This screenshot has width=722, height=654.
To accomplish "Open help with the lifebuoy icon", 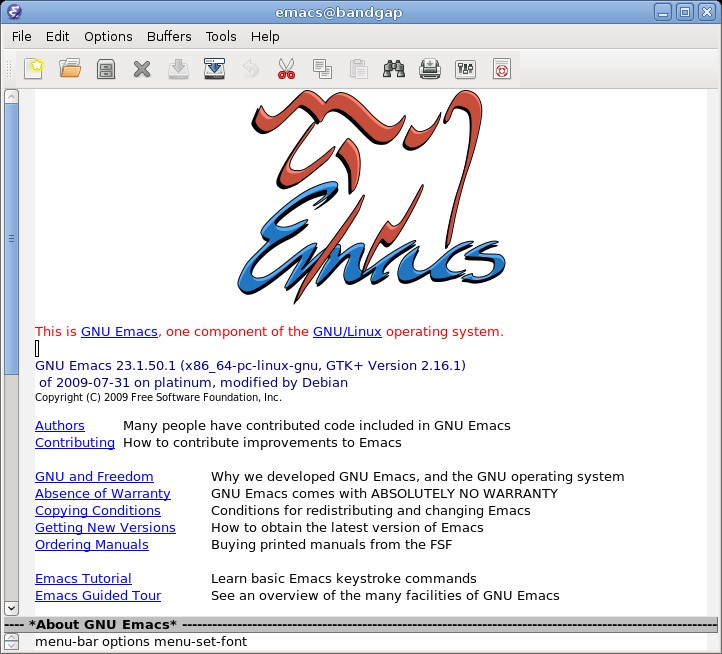I will pos(501,69).
